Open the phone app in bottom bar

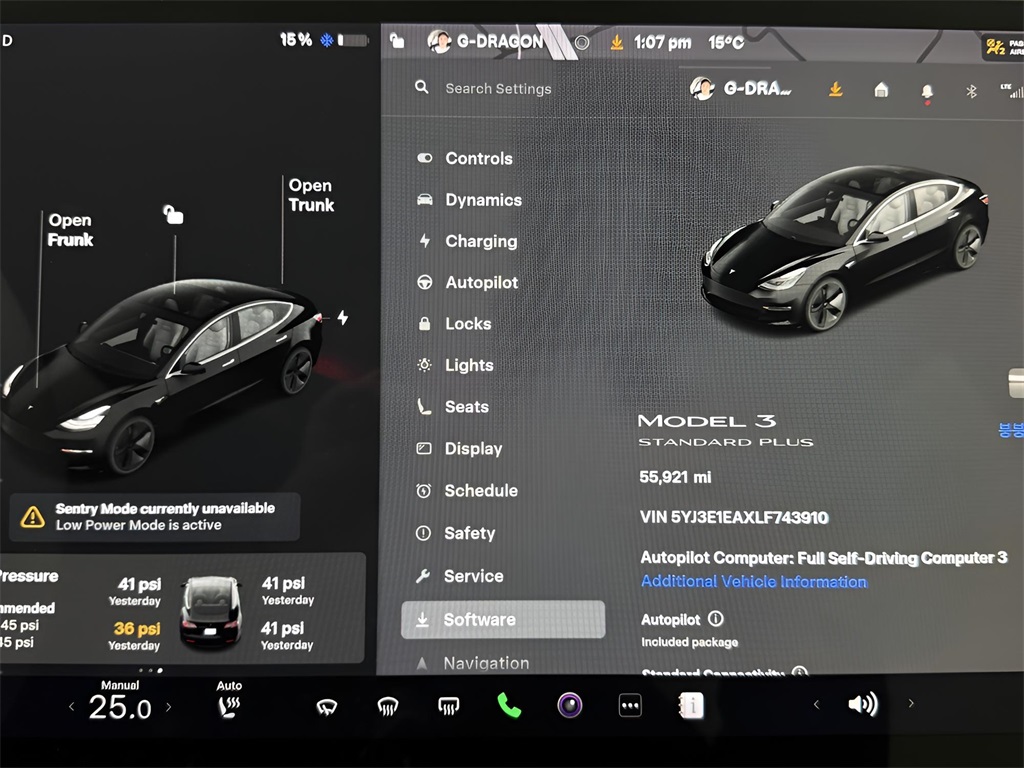point(509,706)
